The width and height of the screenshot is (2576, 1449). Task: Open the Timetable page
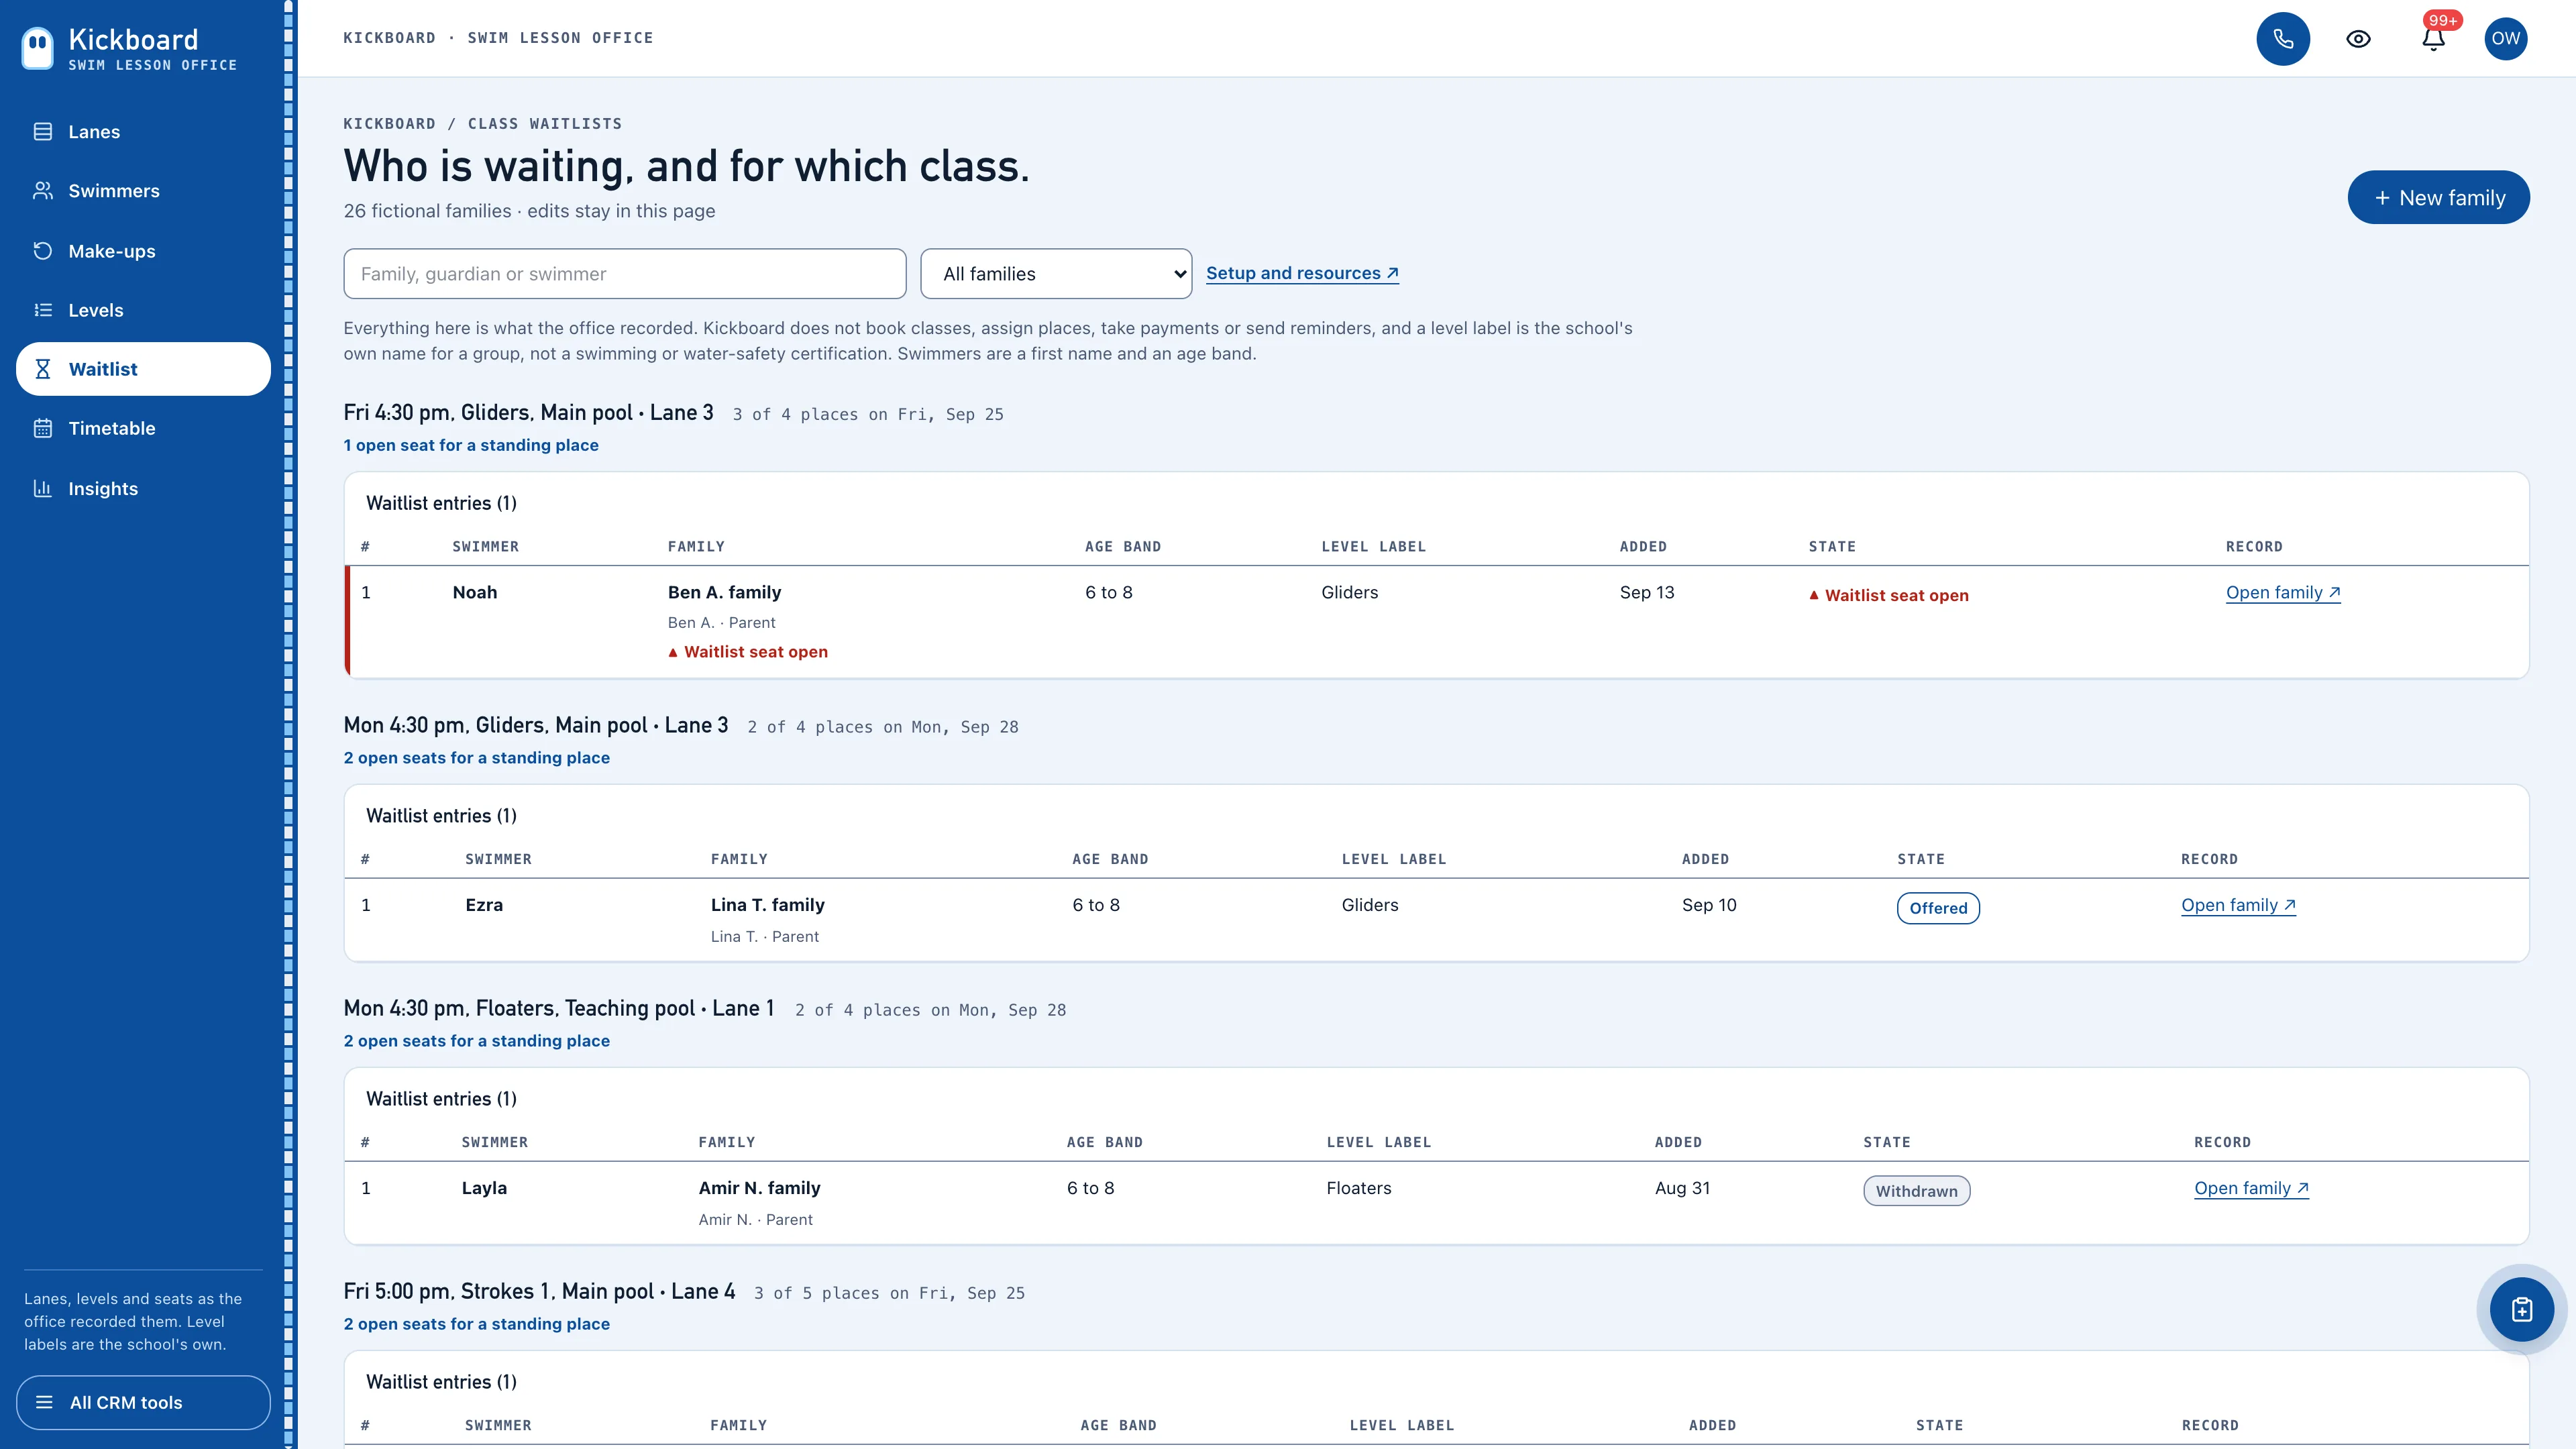(x=143, y=428)
